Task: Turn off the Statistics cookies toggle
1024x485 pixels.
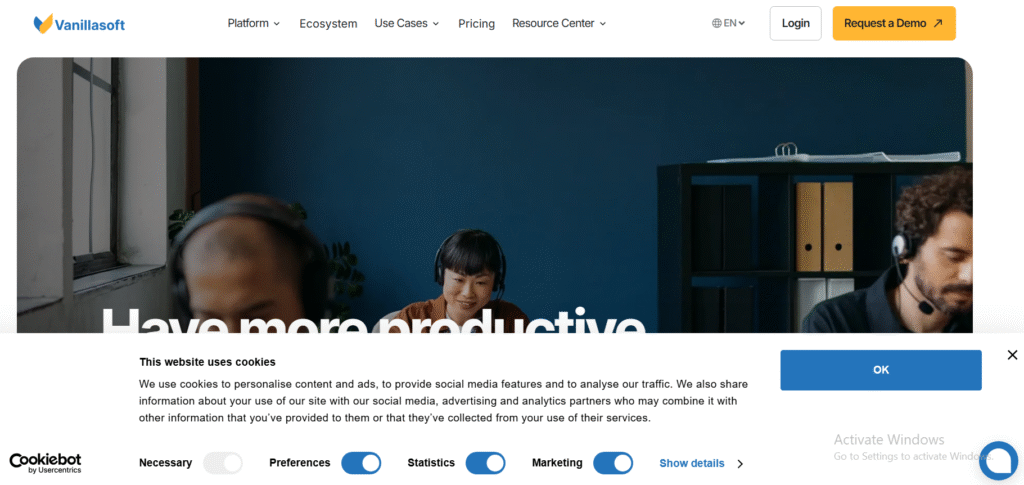Action: [485, 463]
